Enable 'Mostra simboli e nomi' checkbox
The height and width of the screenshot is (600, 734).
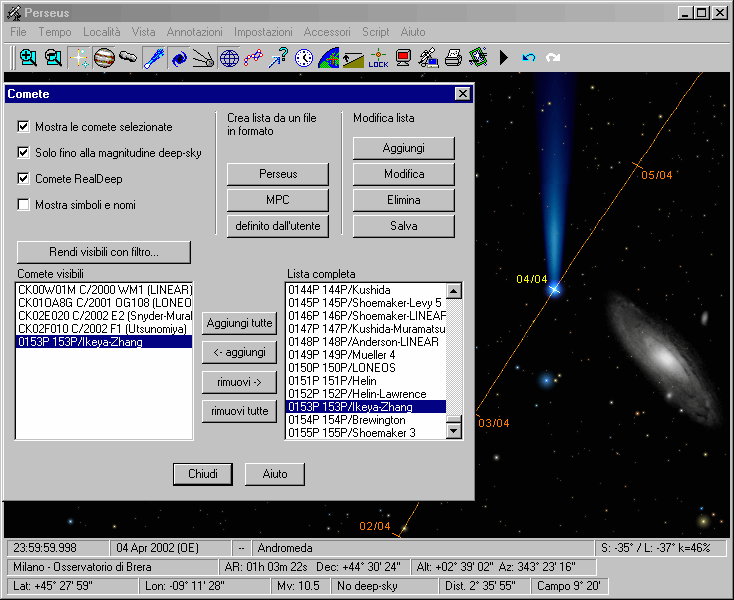[24, 205]
